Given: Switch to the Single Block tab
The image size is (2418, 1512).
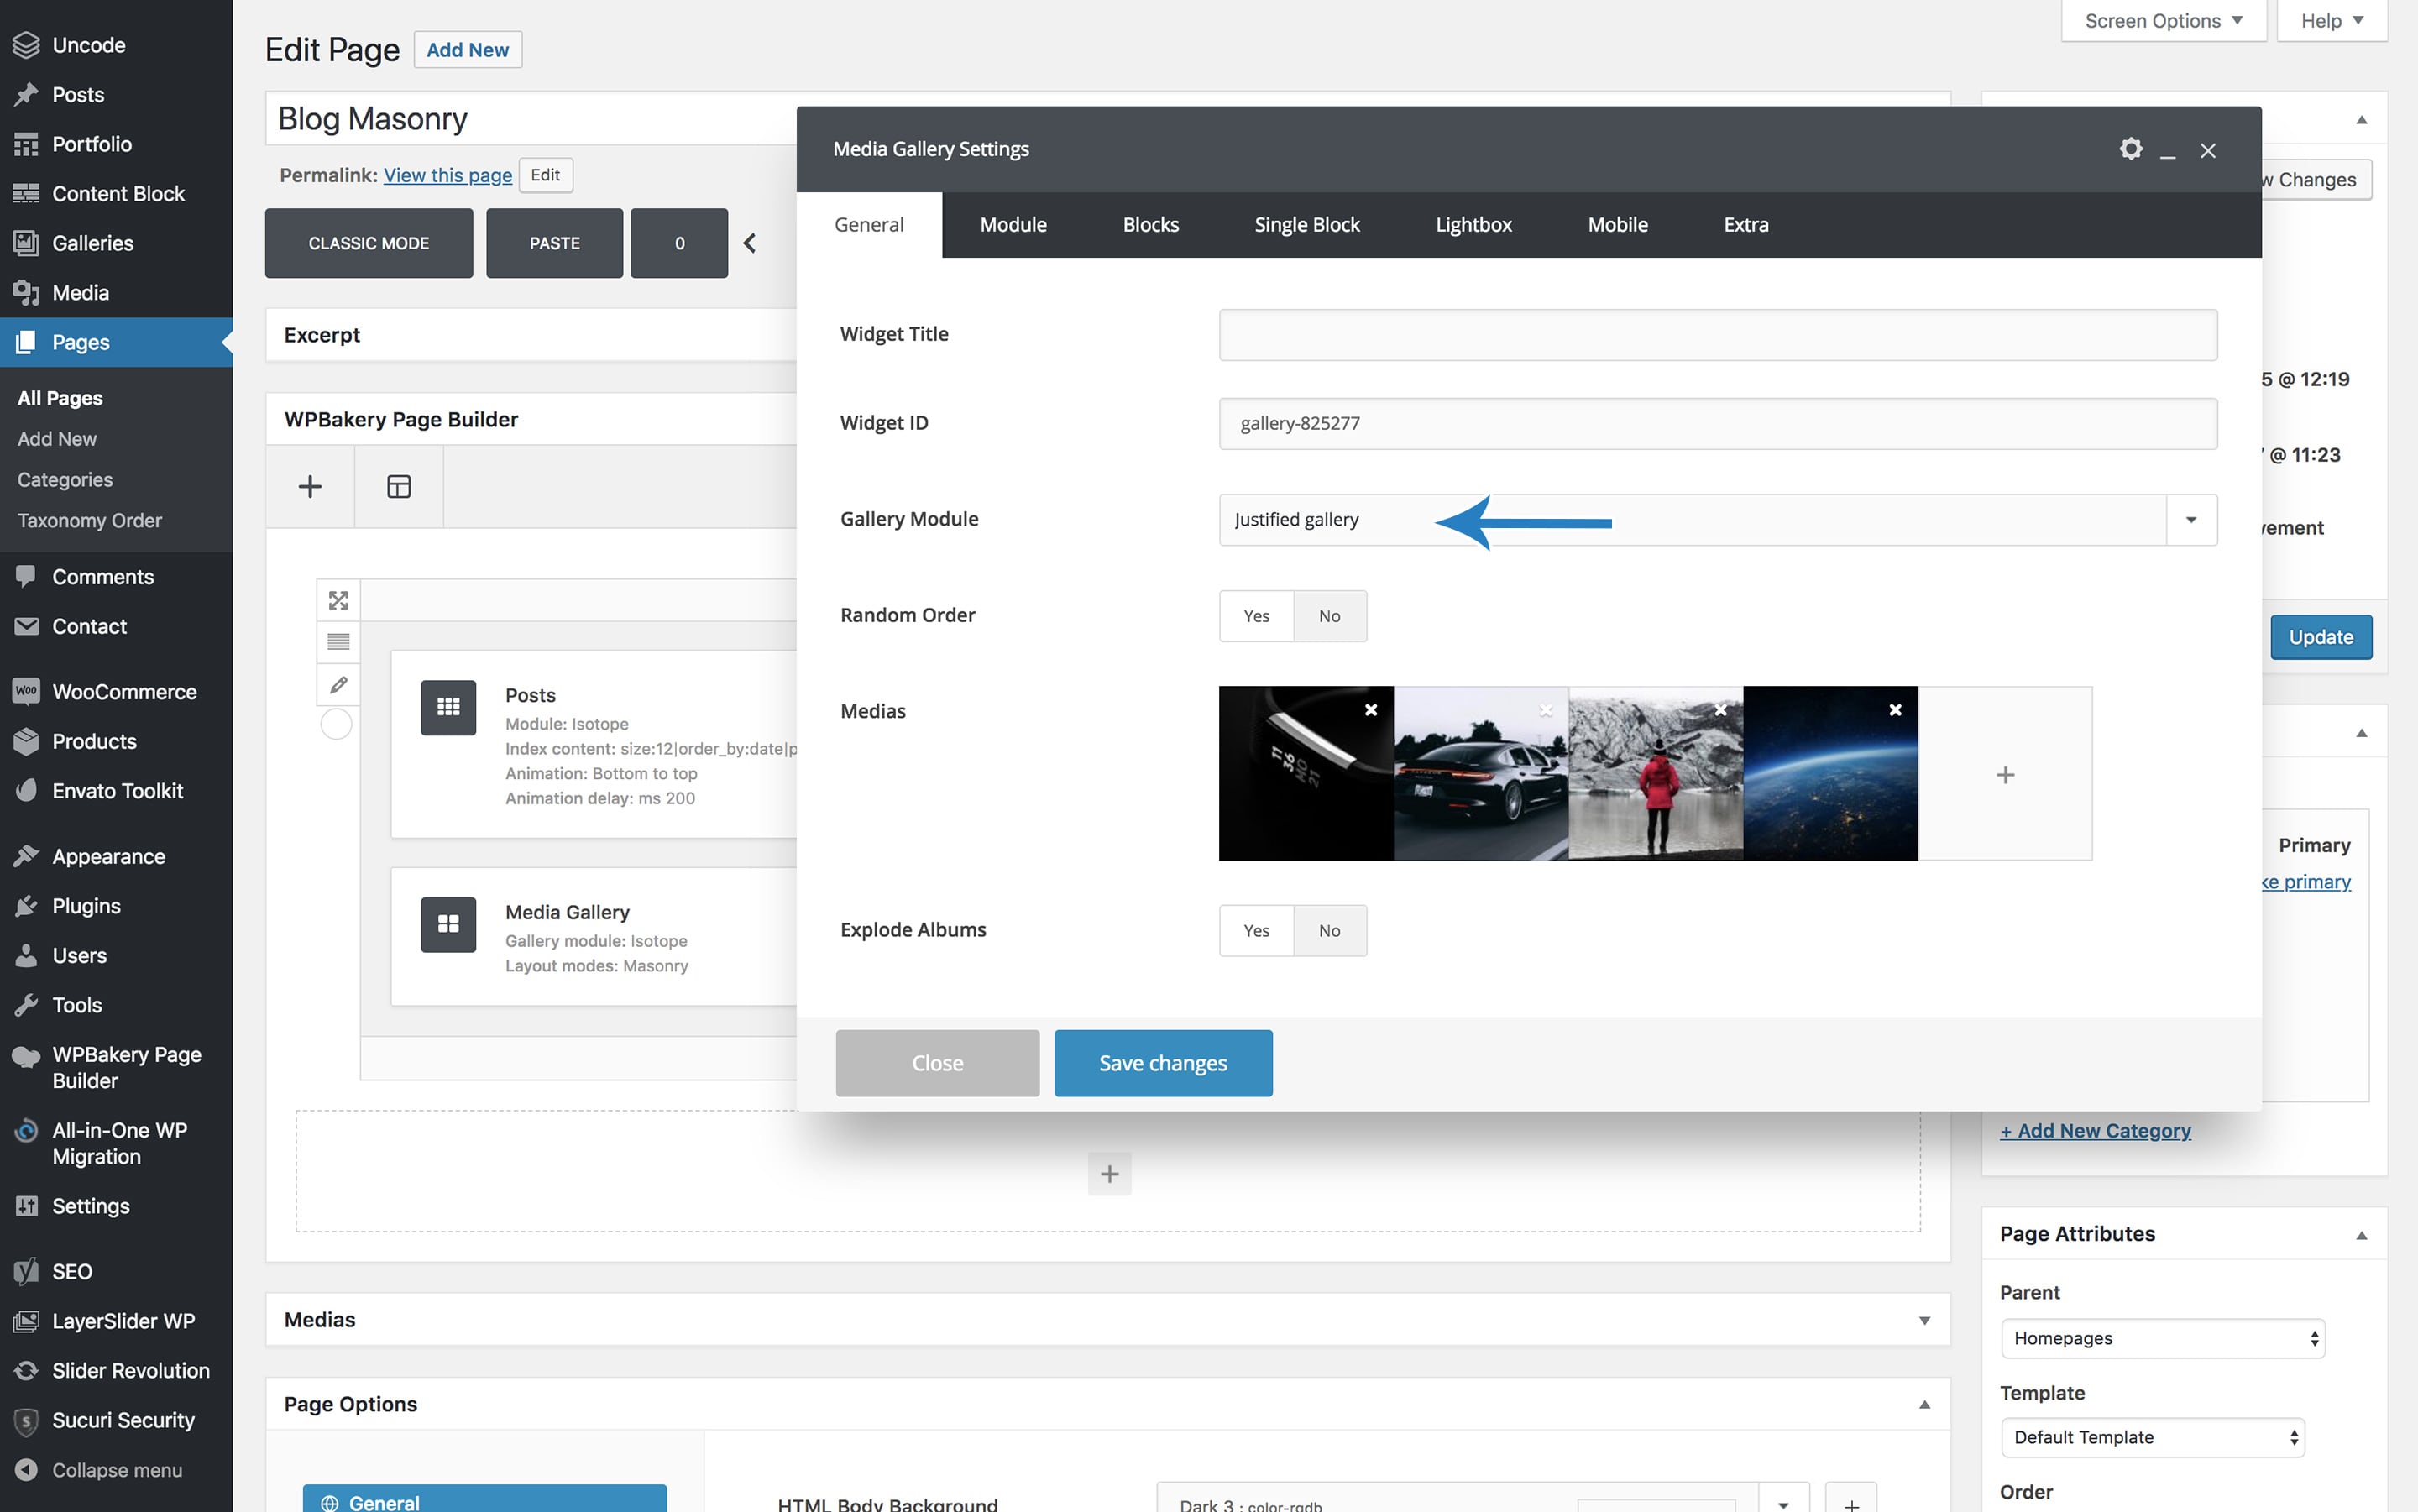Looking at the screenshot, I should pyautogui.click(x=1306, y=225).
